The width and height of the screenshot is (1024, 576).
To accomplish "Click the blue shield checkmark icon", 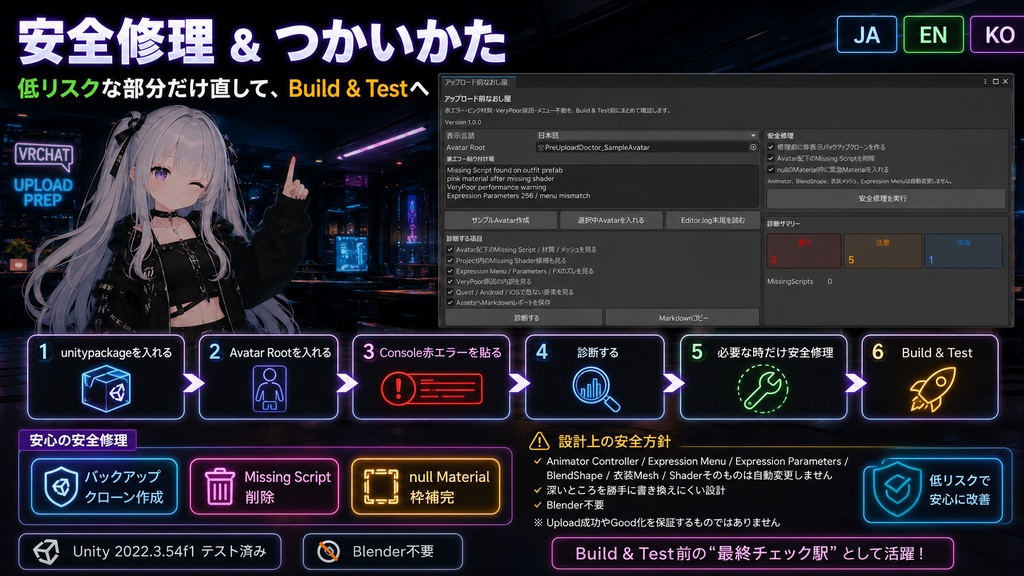I will (897, 488).
